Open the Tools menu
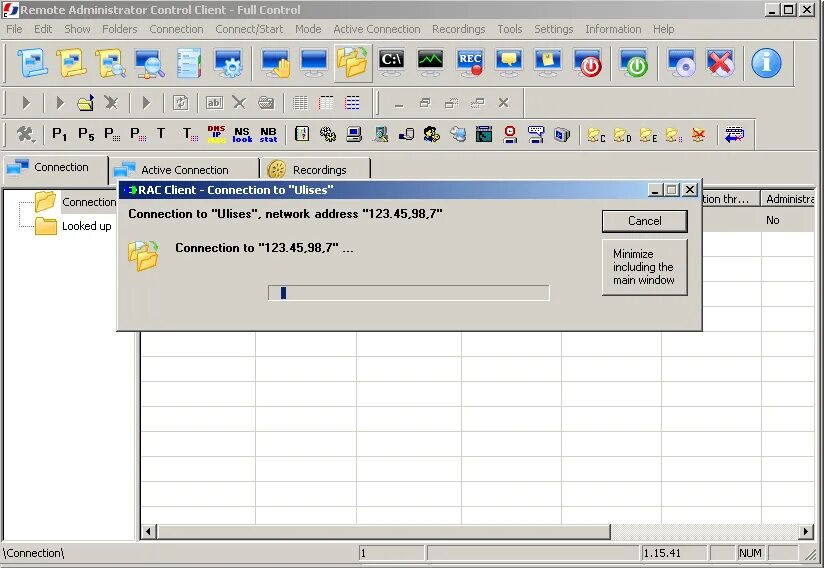 510,29
